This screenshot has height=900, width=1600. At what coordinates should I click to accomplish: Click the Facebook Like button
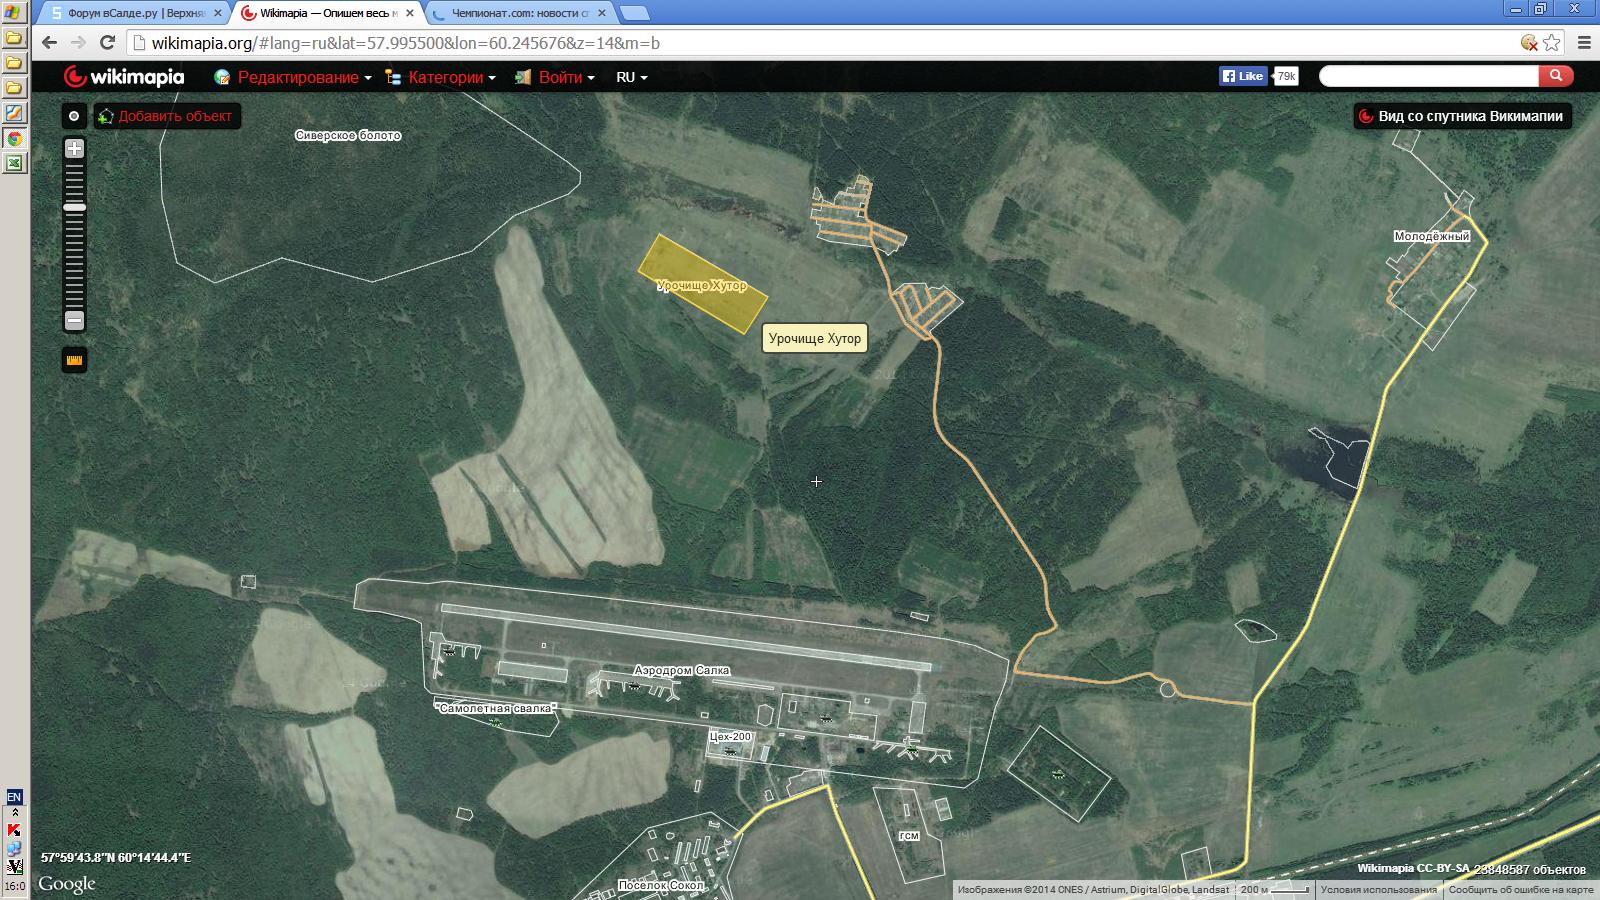(1243, 76)
